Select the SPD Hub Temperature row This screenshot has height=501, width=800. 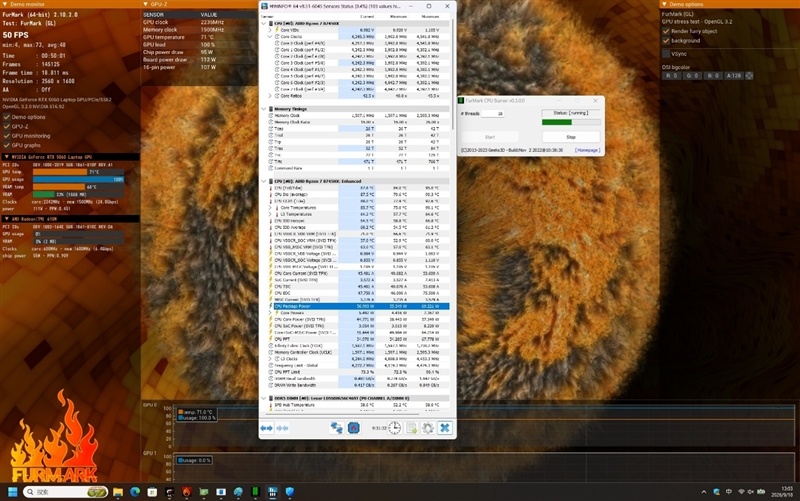pyautogui.click(x=357, y=405)
